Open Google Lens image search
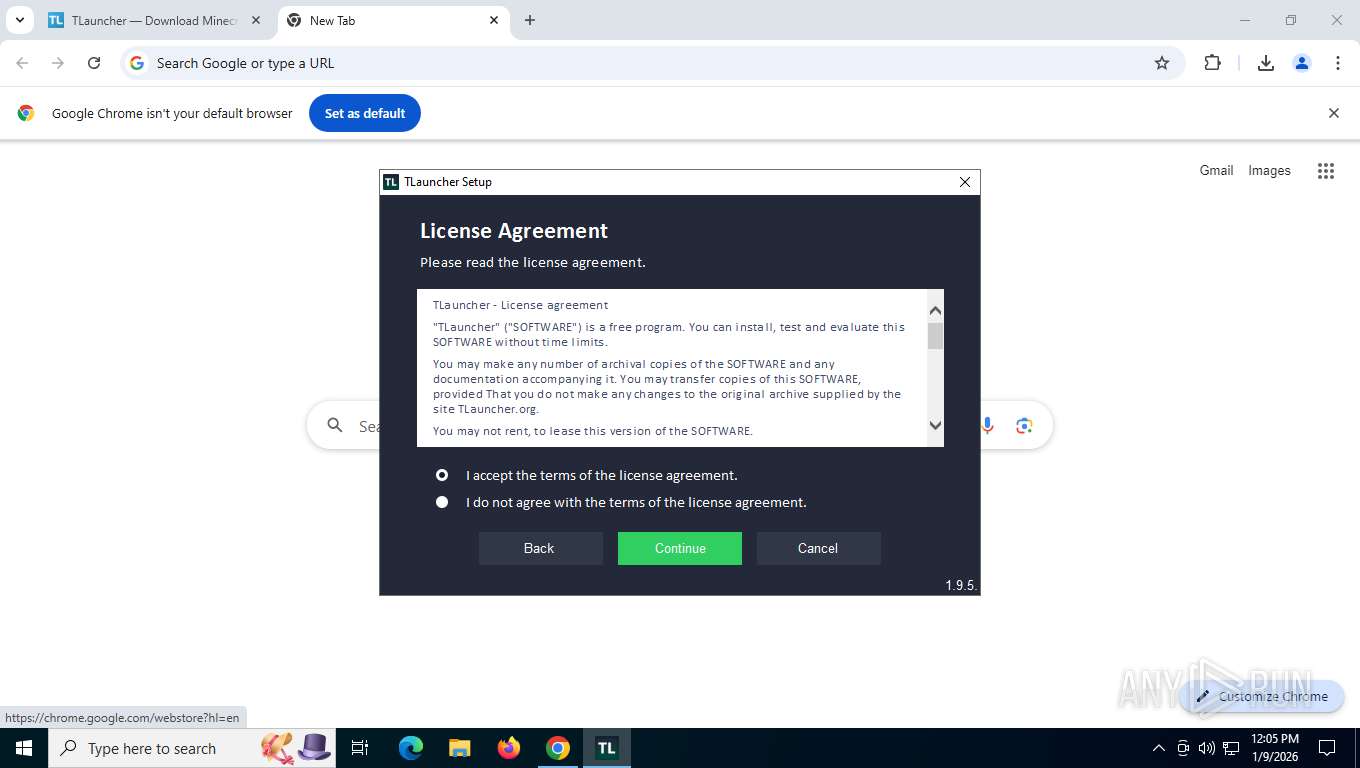This screenshot has height=768, width=1360. click(1024, 426)
